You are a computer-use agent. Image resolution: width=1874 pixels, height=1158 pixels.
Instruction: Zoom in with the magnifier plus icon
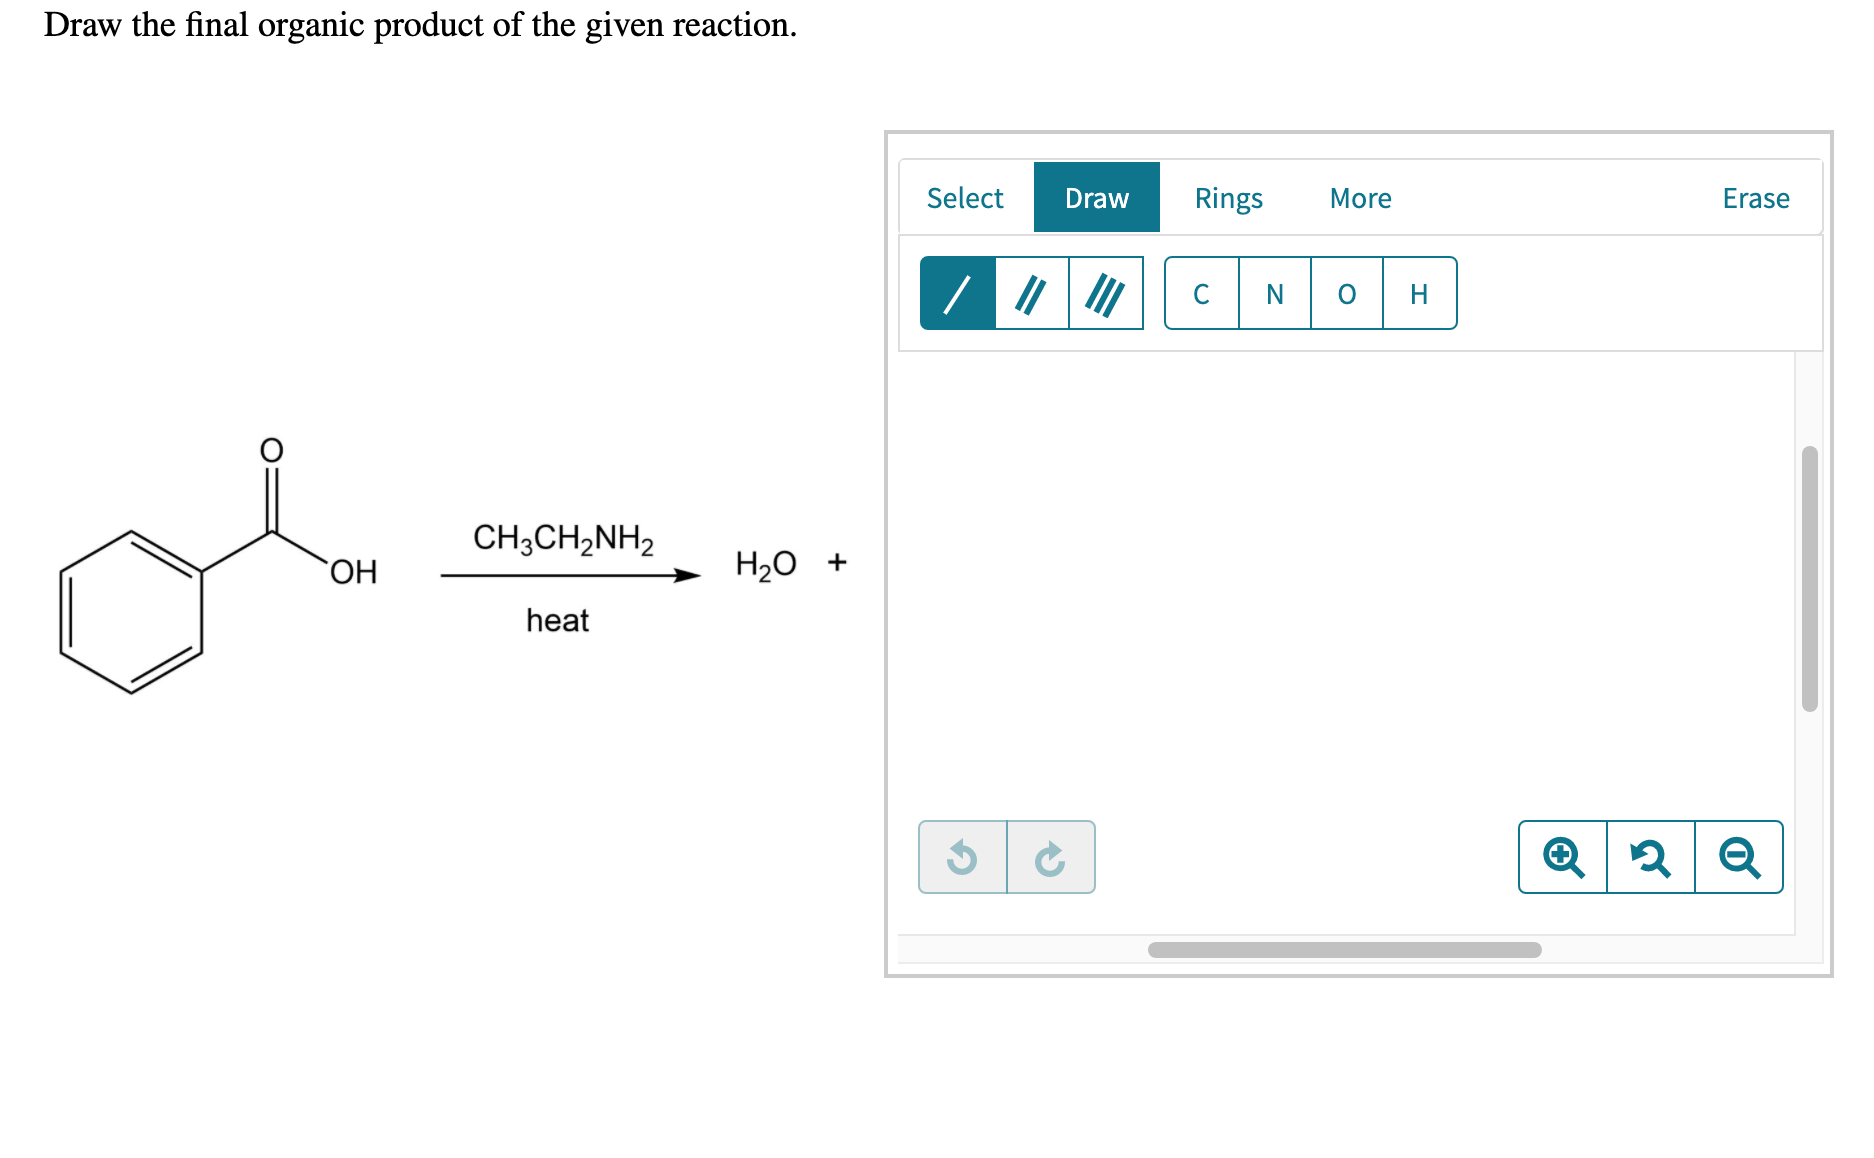(1563, 857)
